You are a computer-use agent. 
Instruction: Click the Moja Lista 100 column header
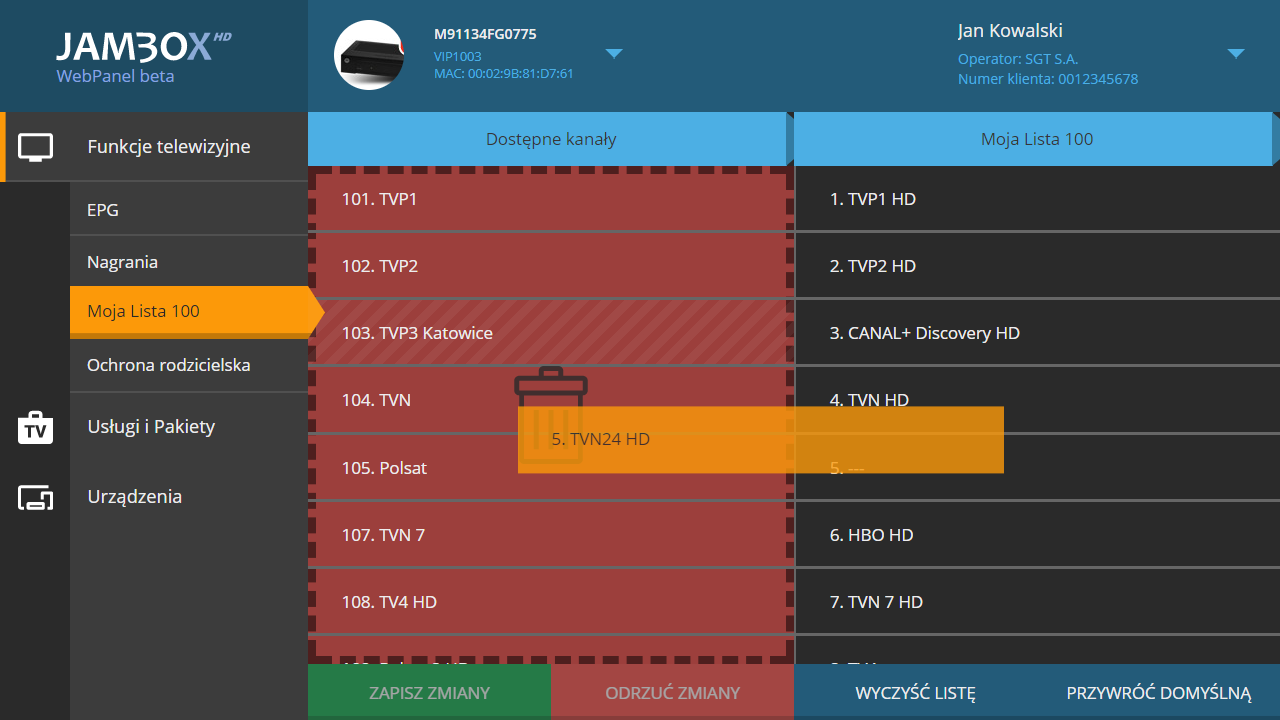(1037, 139)
